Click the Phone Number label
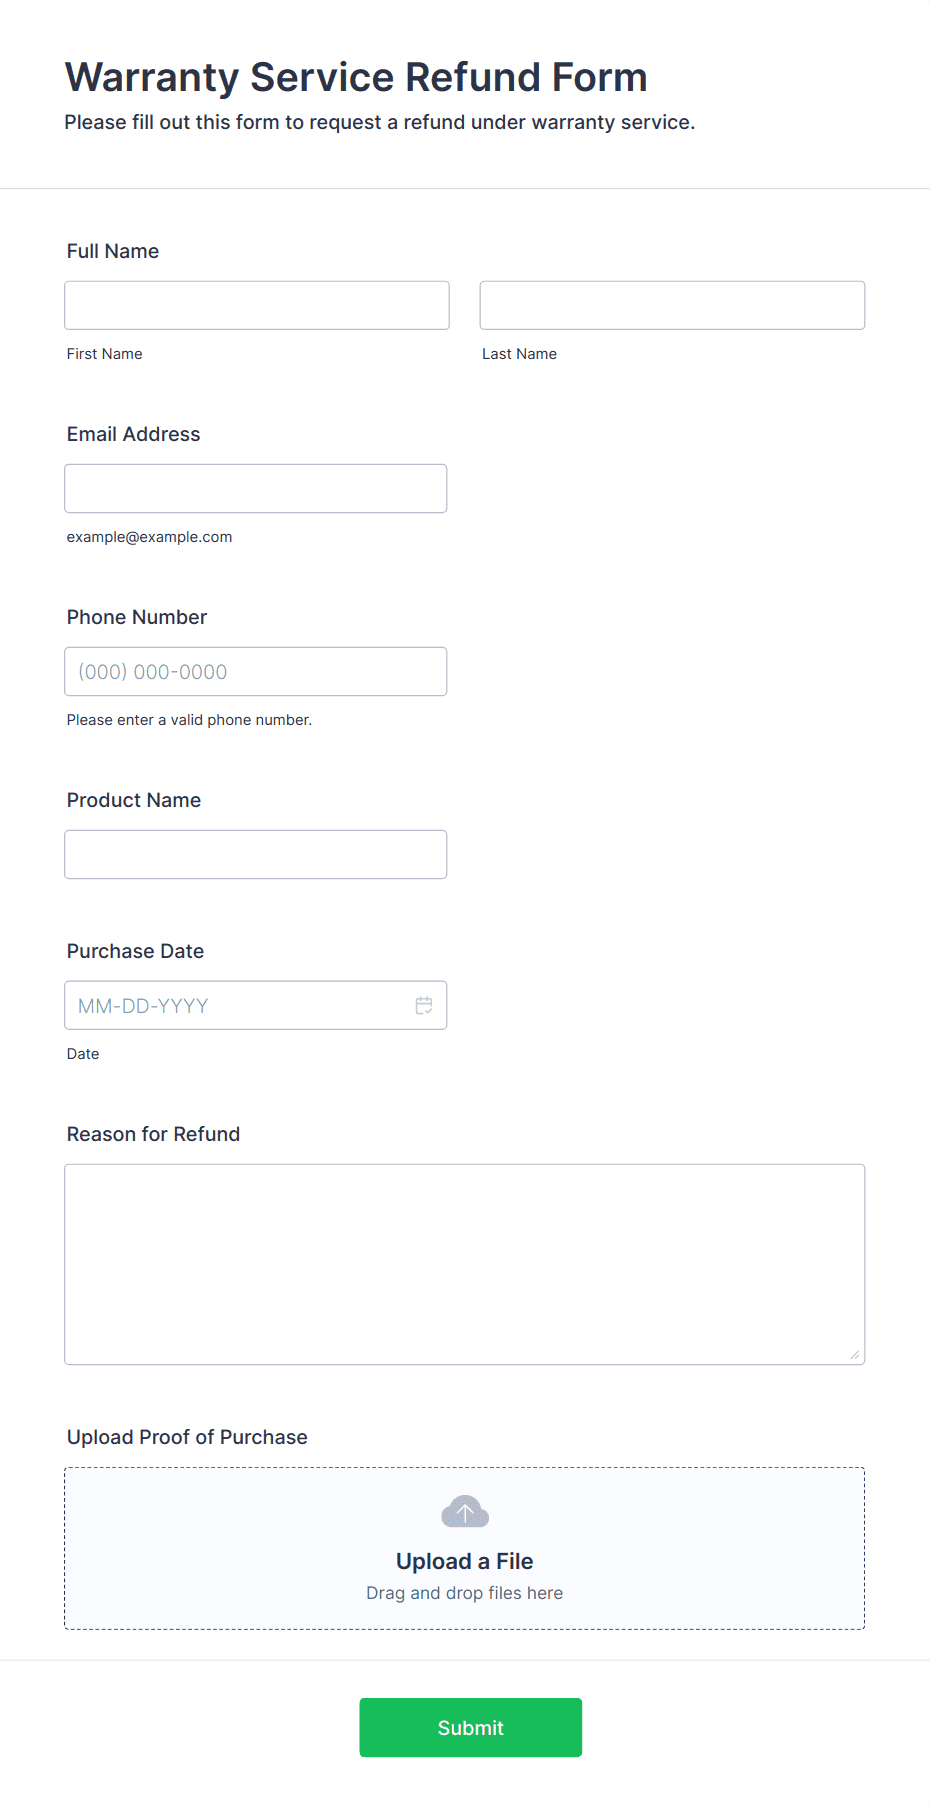This screenshot has height=1807, width=930. click(137, 617)
